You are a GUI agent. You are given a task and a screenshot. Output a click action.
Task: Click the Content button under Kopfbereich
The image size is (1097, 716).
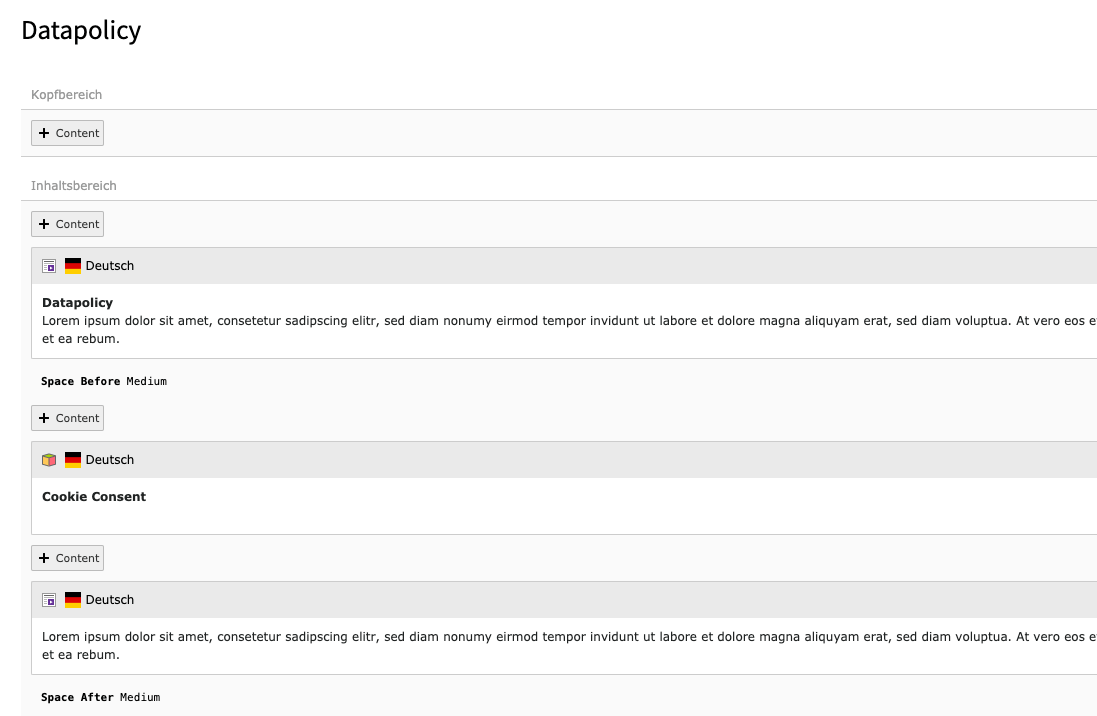(67, 133)
